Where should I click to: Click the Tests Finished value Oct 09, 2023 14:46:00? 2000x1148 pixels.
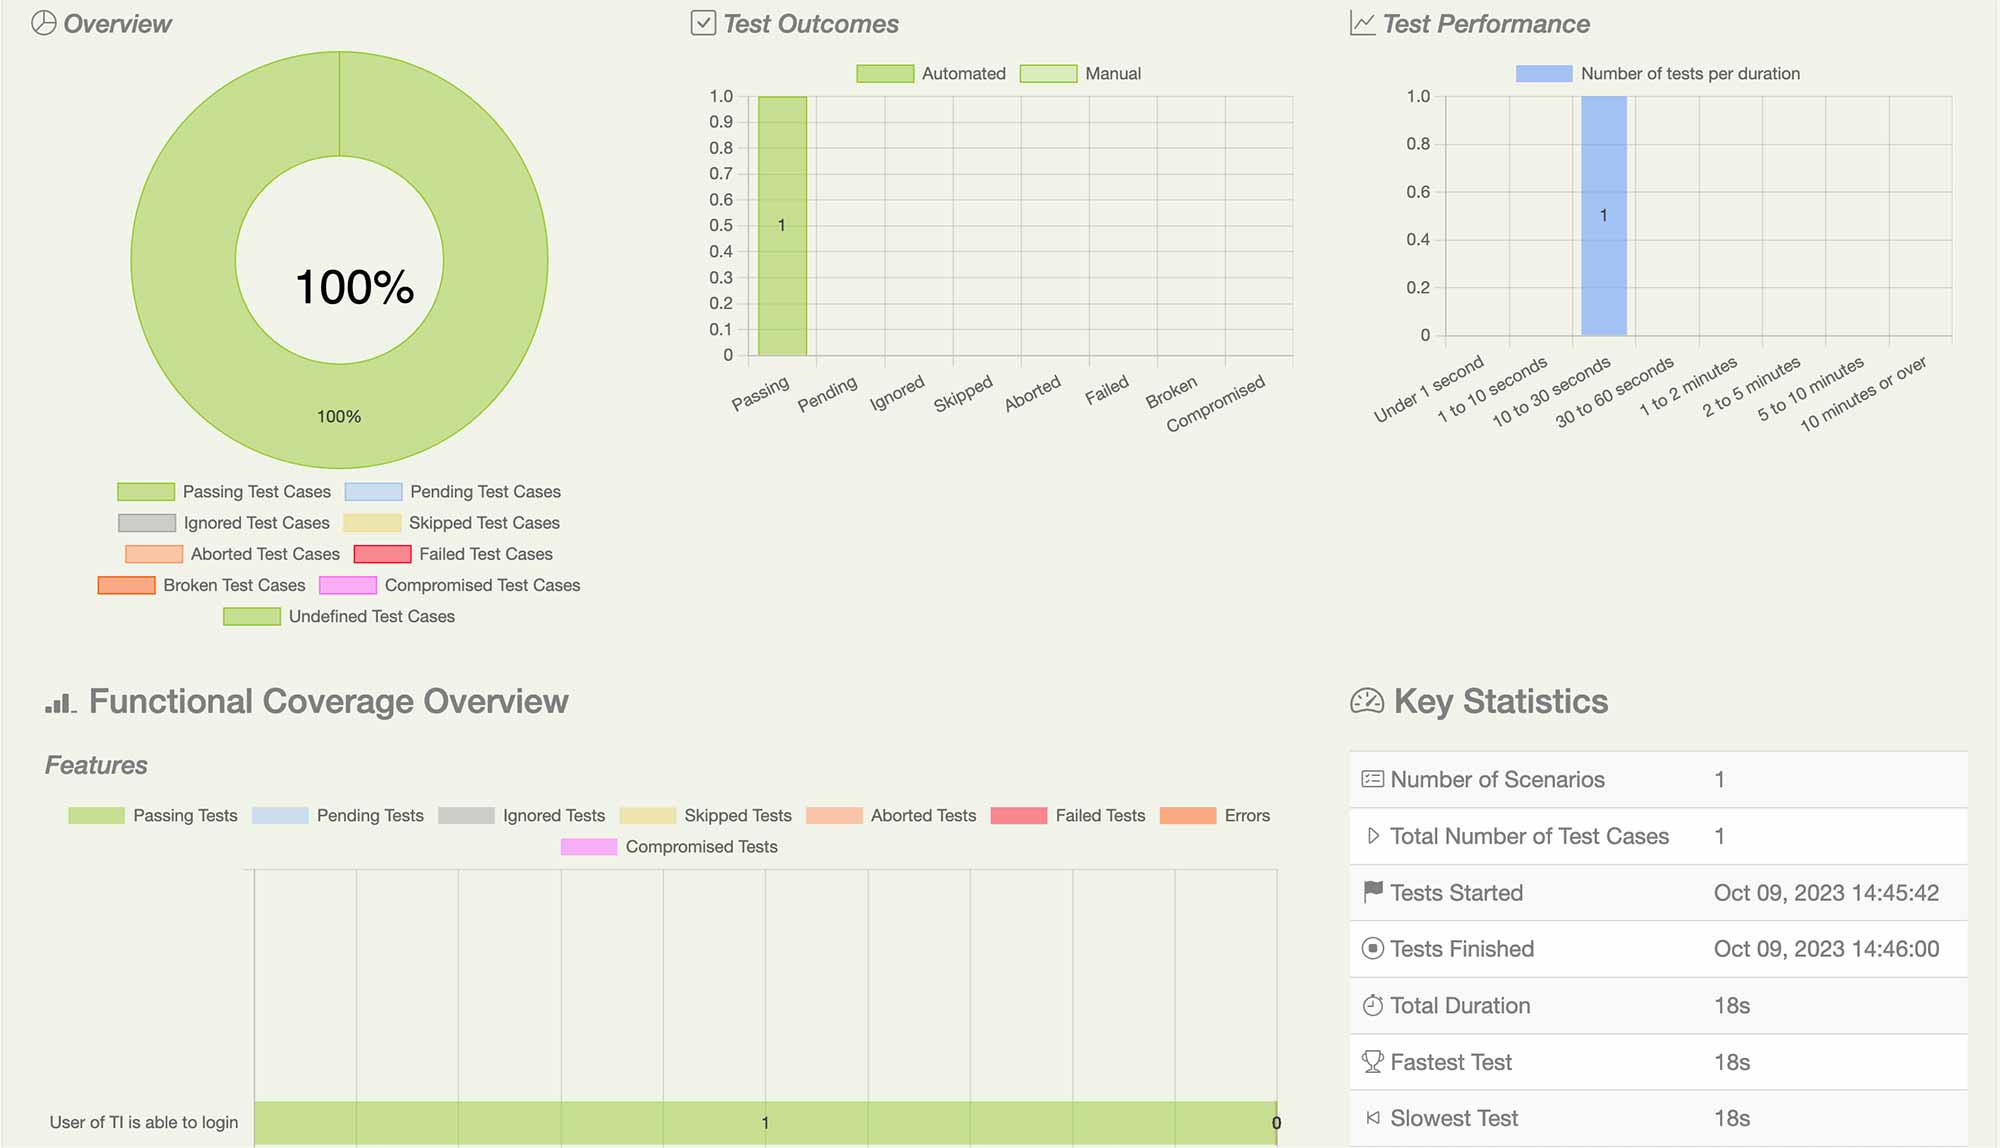coord(1826,949)
